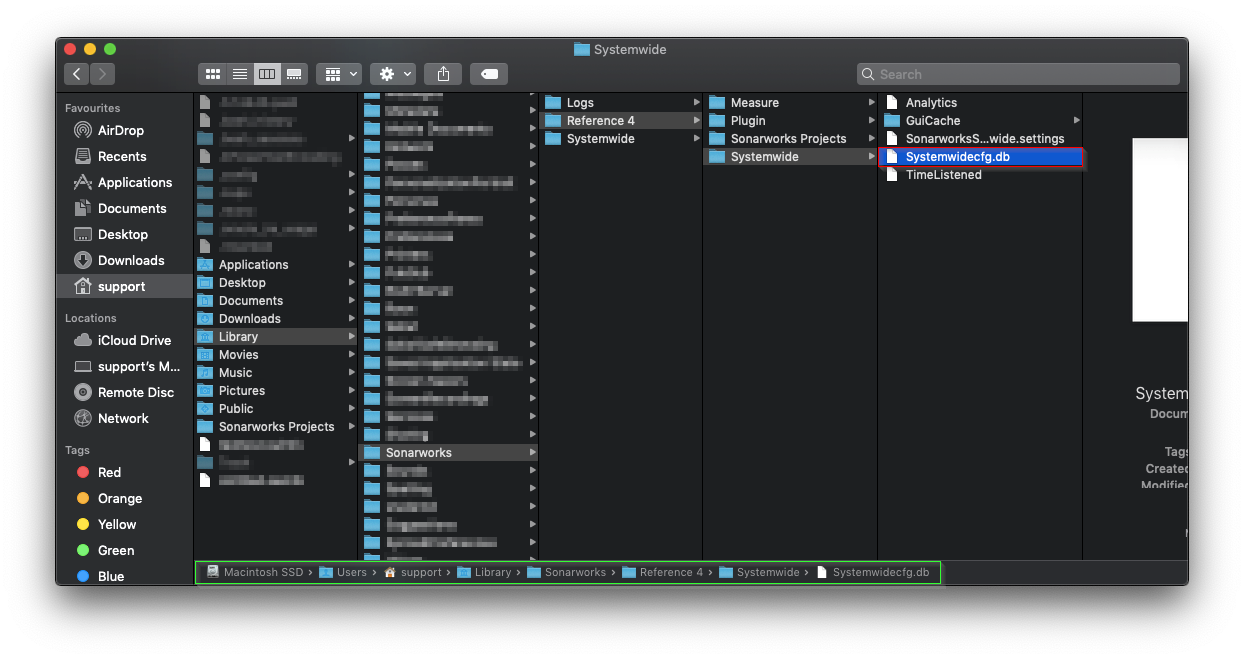Expand the Movies folder arrow
This screenshot has width=1244, height=659.
pyautogui.click(x=351, y=354)
